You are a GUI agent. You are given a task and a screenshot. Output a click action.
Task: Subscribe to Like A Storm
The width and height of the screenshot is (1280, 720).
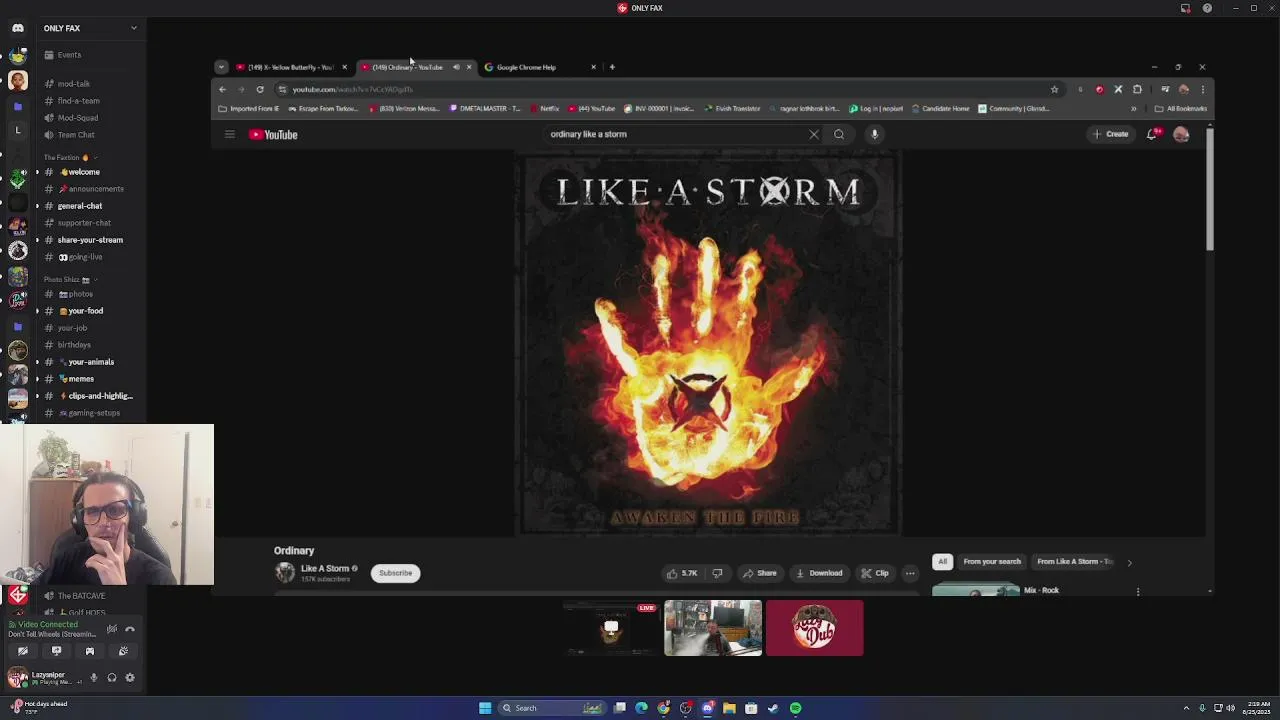pyautogui.click(x=395, y=573)
